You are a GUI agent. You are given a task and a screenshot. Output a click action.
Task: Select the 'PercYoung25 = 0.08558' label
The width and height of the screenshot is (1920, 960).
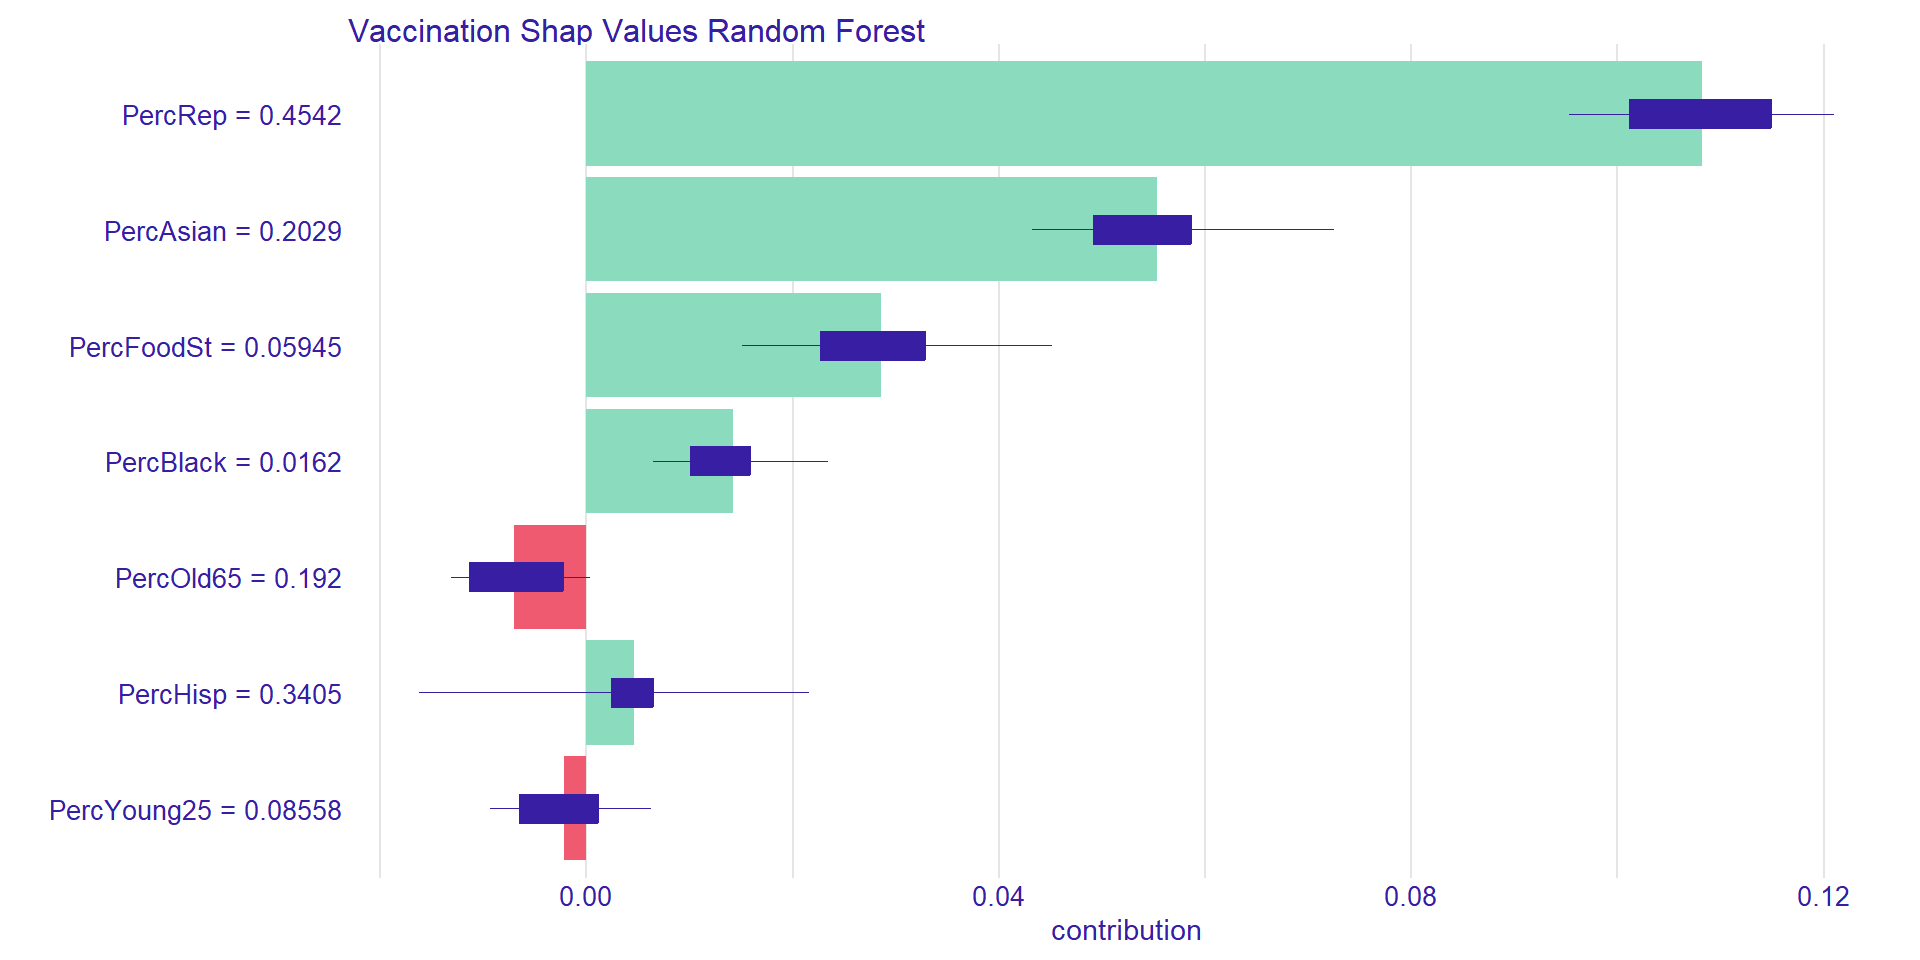tap(195, 811)
